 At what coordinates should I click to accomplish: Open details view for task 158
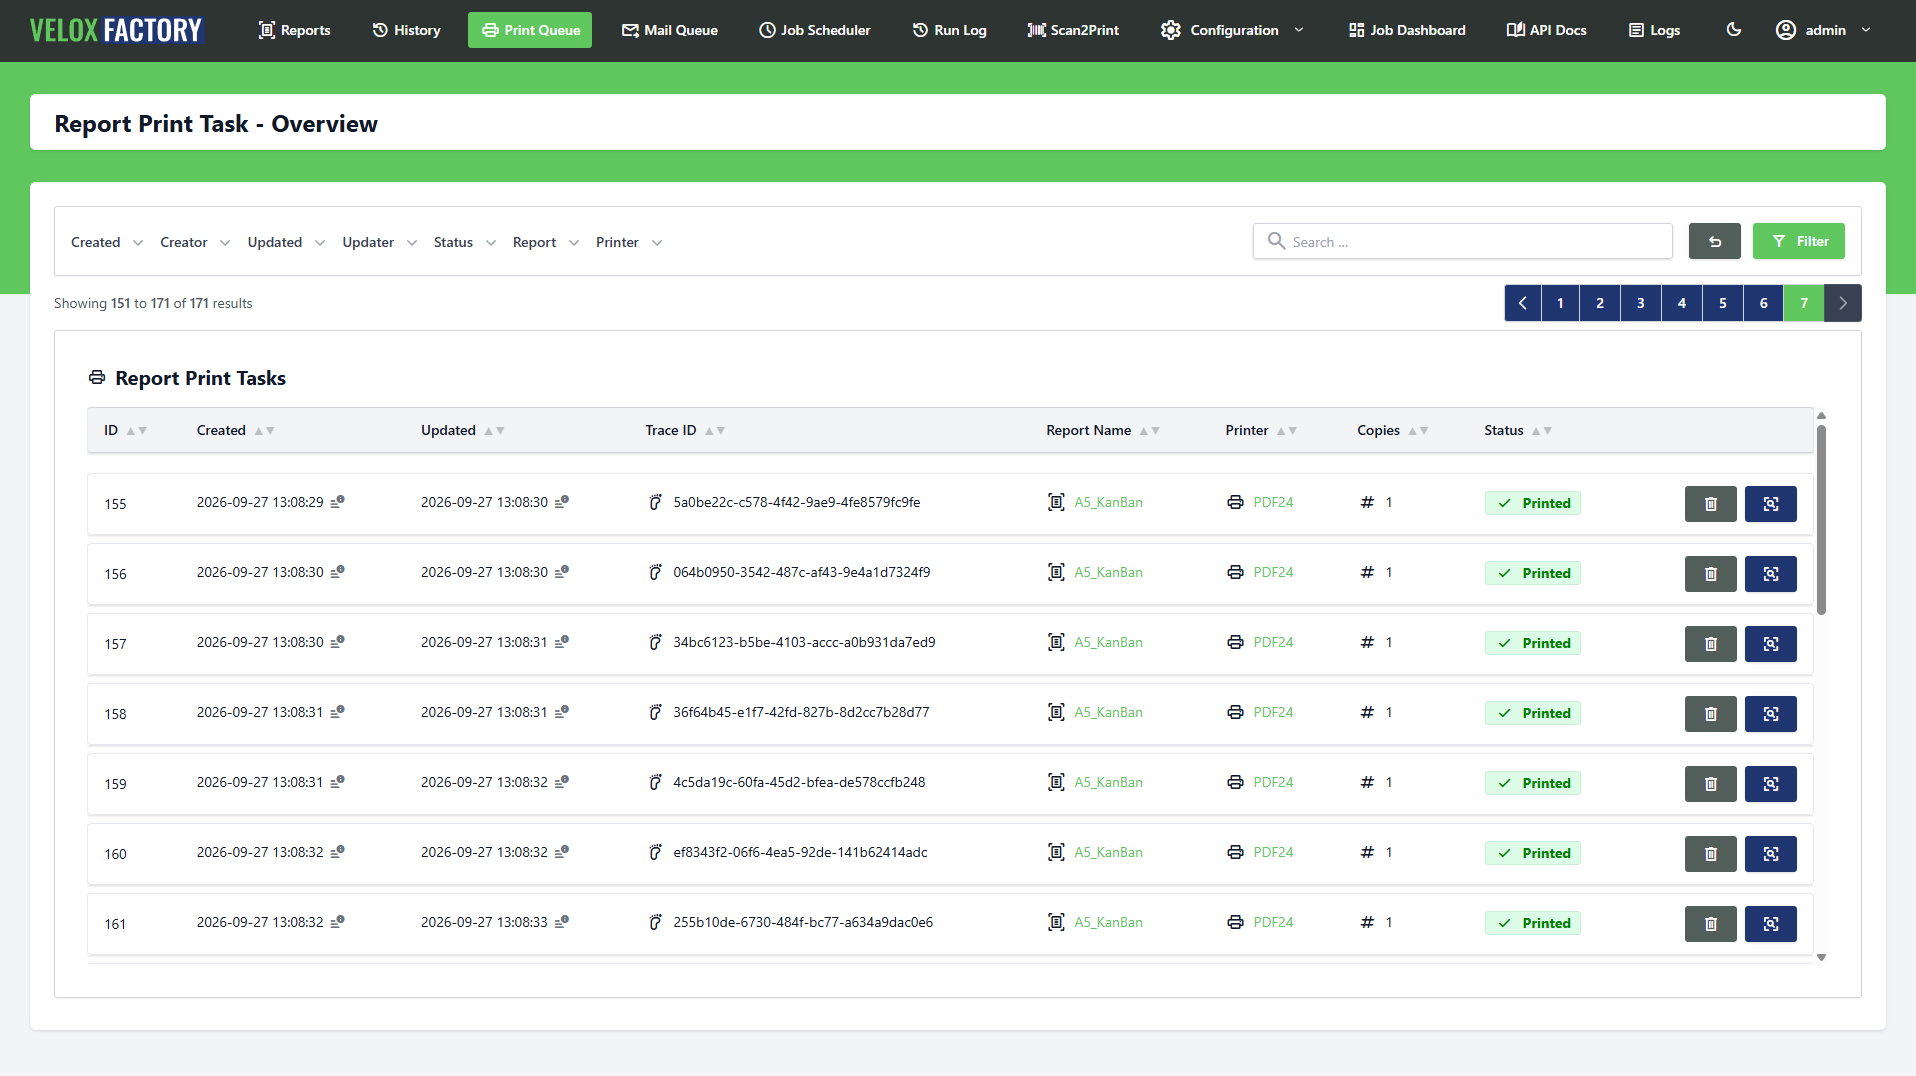tap(1771, 714)
